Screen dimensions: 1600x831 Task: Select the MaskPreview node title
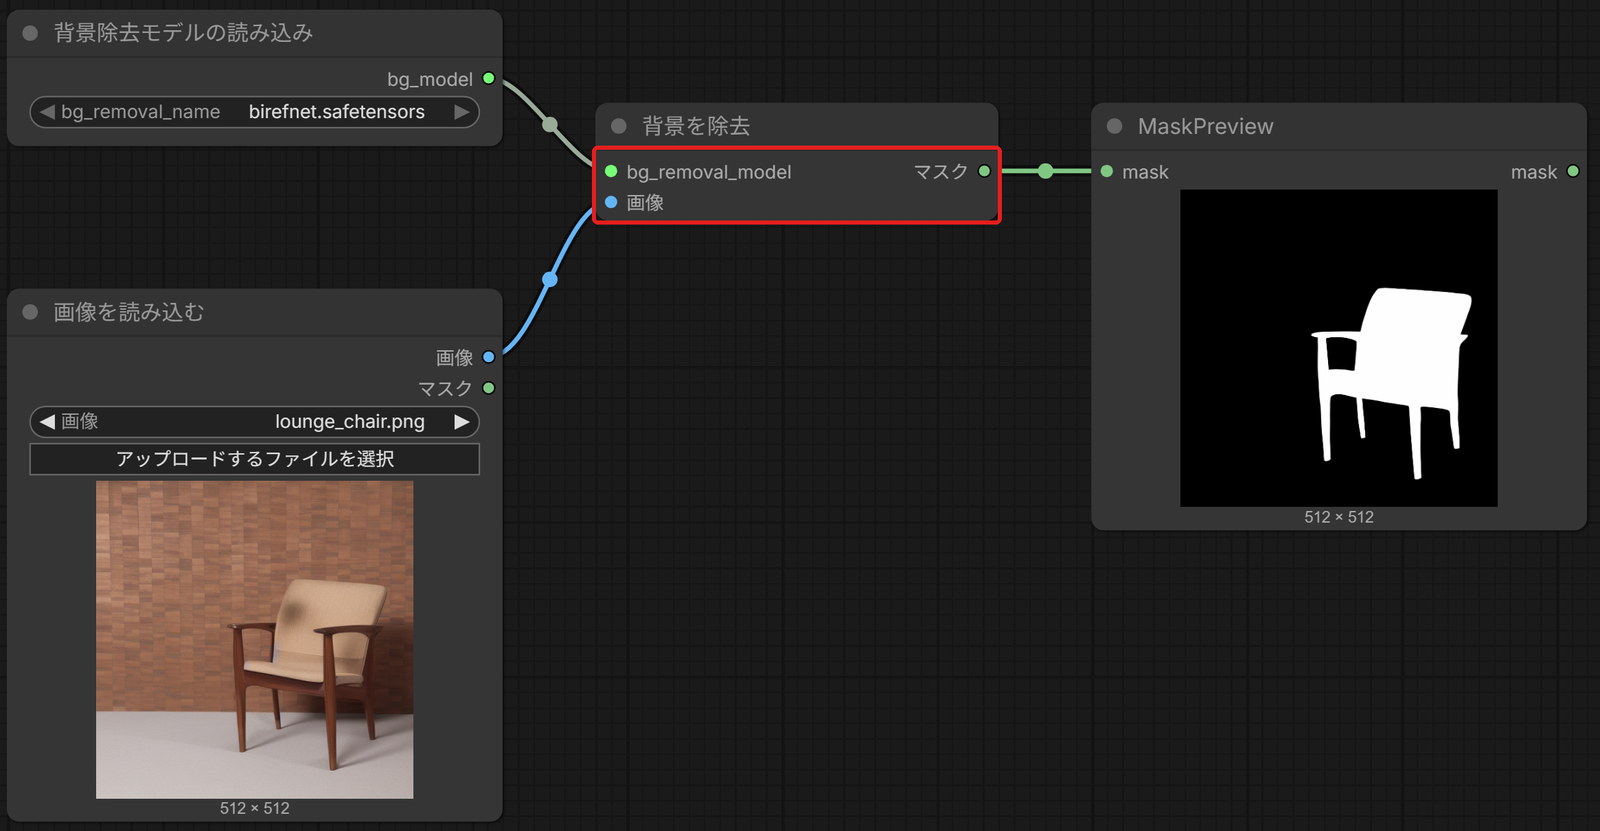coord(1206,126)
